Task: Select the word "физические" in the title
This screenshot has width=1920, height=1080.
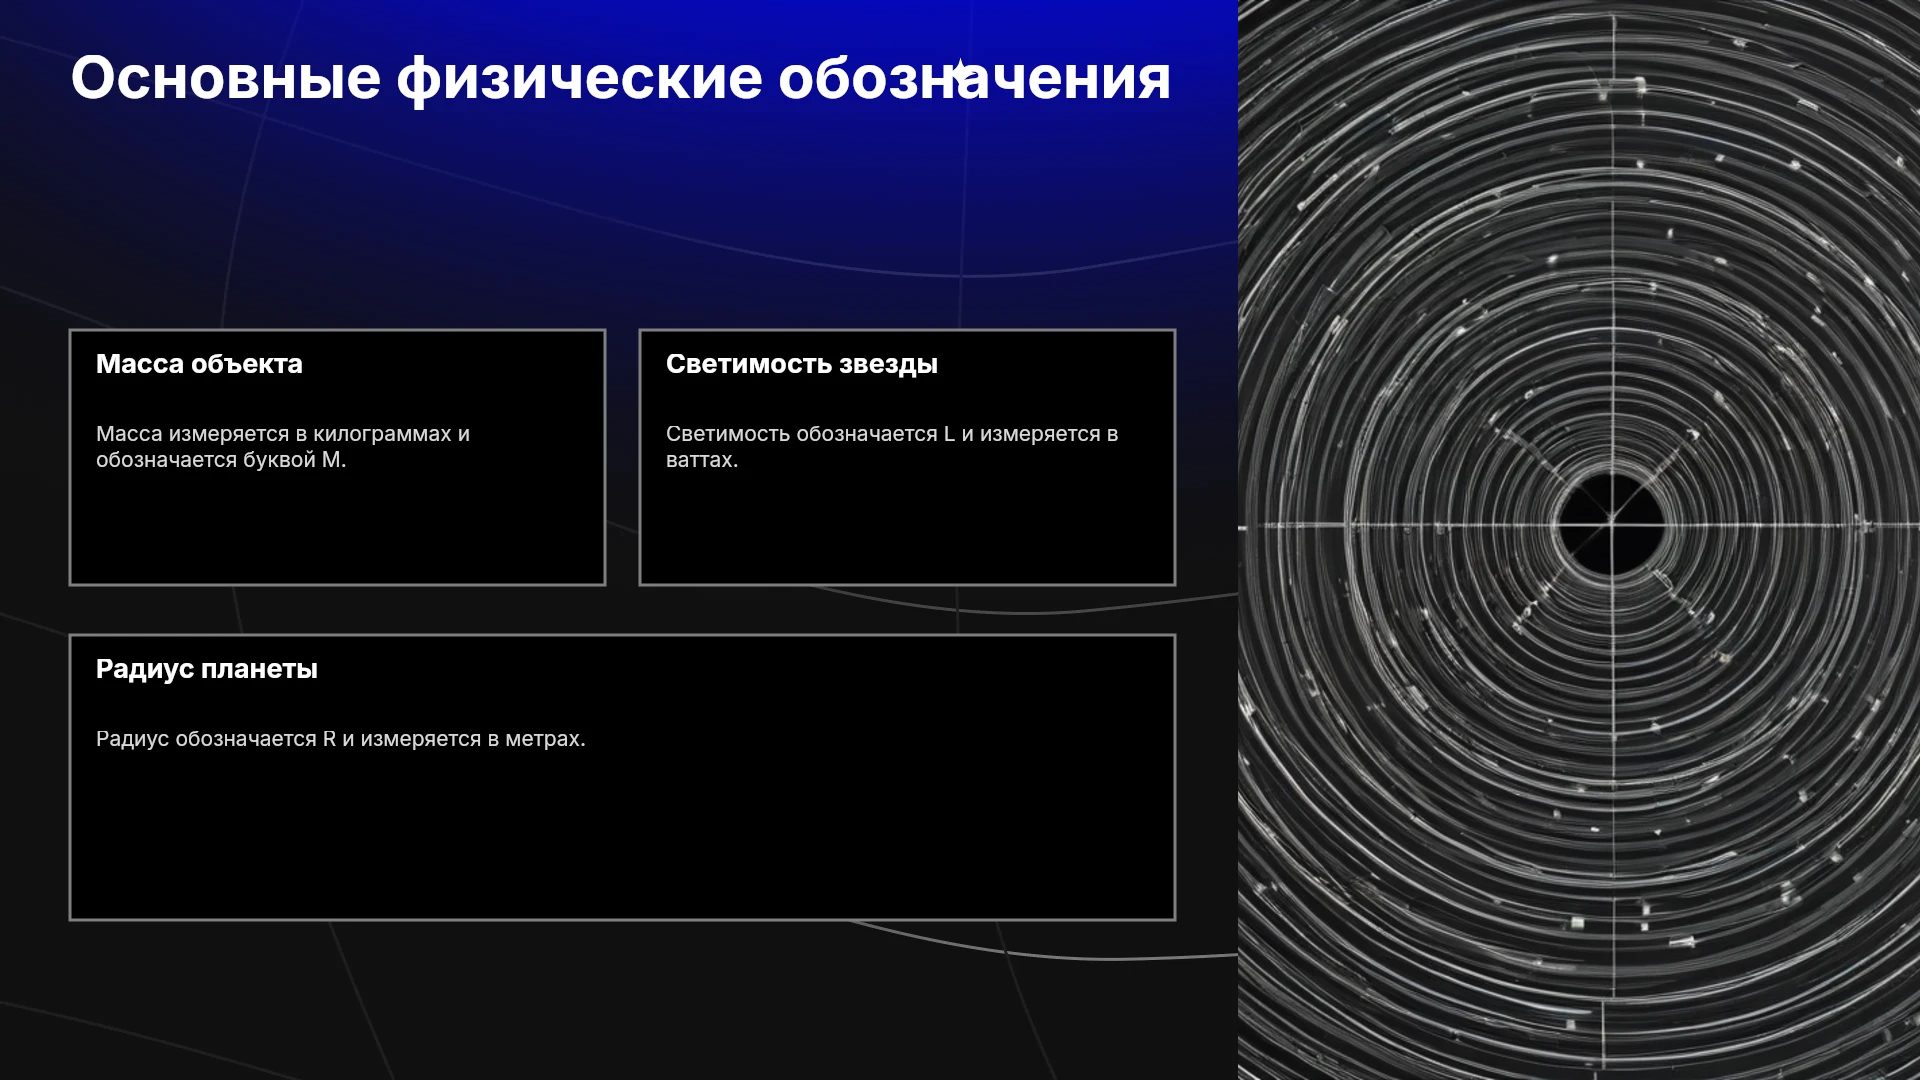Action: pyautogui.click(x=579, y=78)
